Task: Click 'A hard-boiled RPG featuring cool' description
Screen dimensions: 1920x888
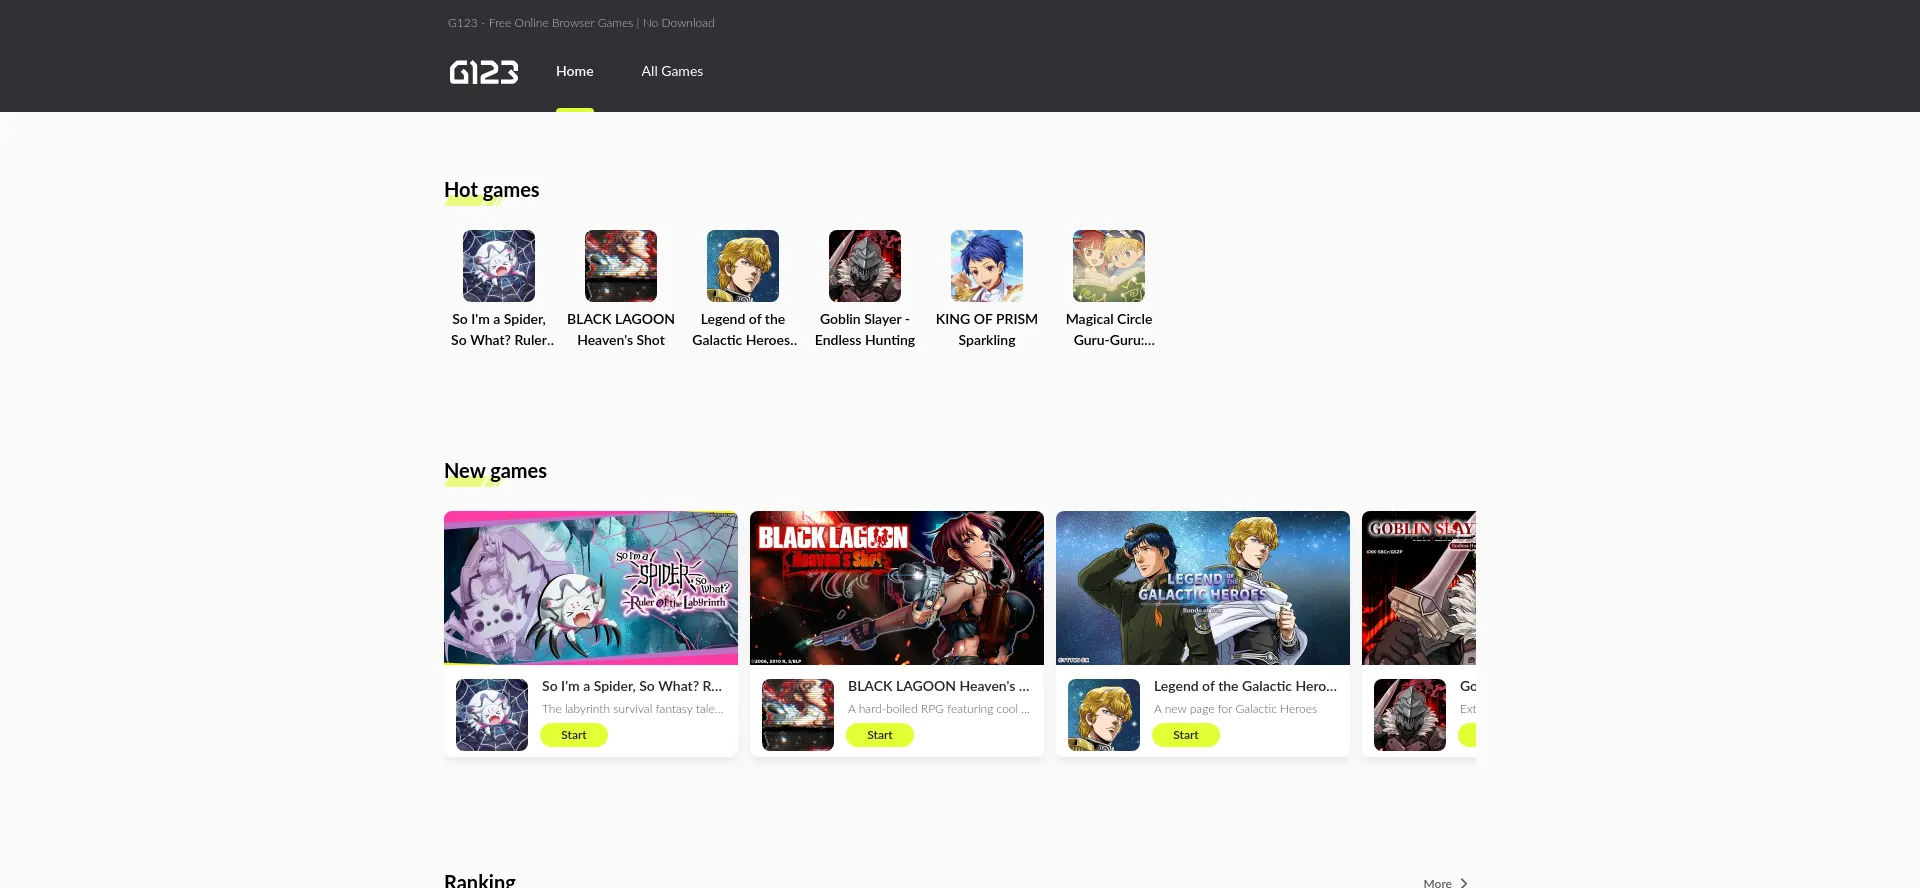Action: point(939,709)
